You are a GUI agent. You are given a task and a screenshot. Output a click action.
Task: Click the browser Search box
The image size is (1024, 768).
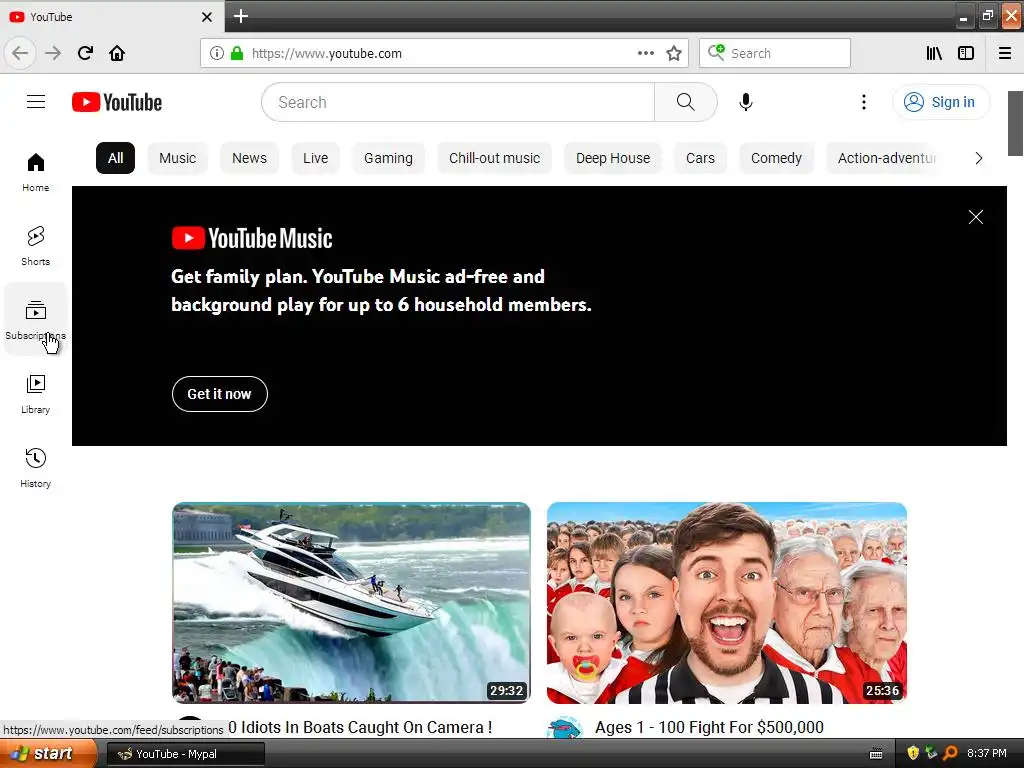[775, 53]
